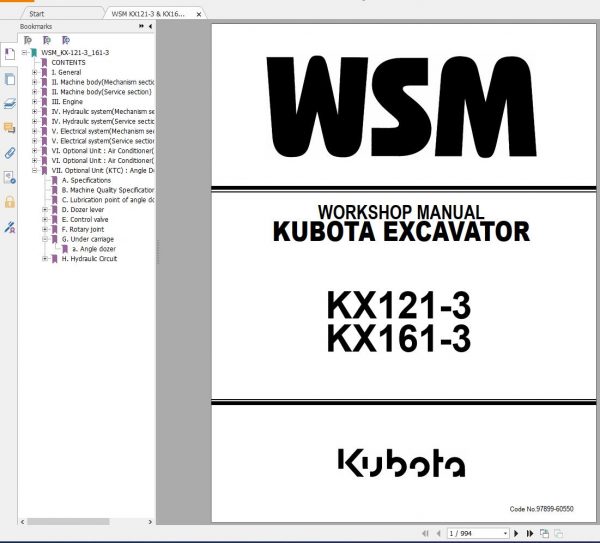Select IV. Hydraulic system(Mechanism section) bookmark
This screenshot has width=600, height=543.
coord(103,112)
